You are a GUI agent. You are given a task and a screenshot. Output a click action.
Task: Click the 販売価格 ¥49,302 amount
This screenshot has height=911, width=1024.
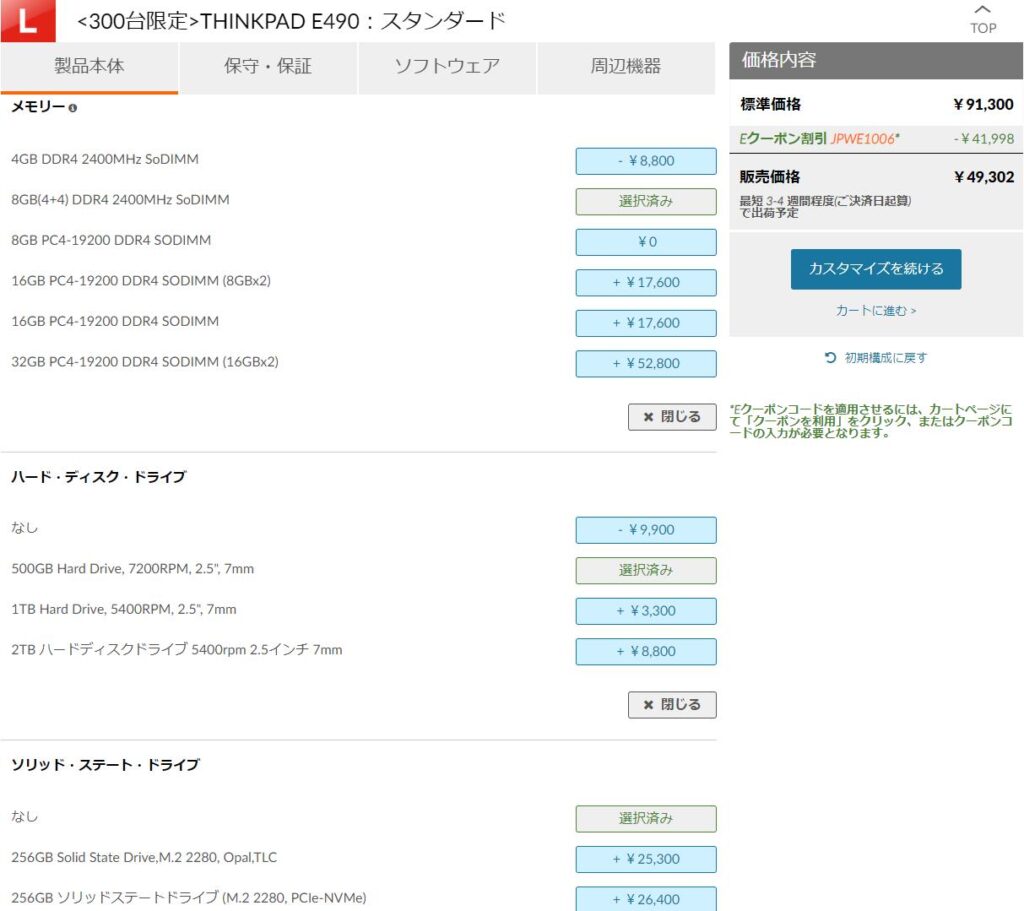pos(984,177)
